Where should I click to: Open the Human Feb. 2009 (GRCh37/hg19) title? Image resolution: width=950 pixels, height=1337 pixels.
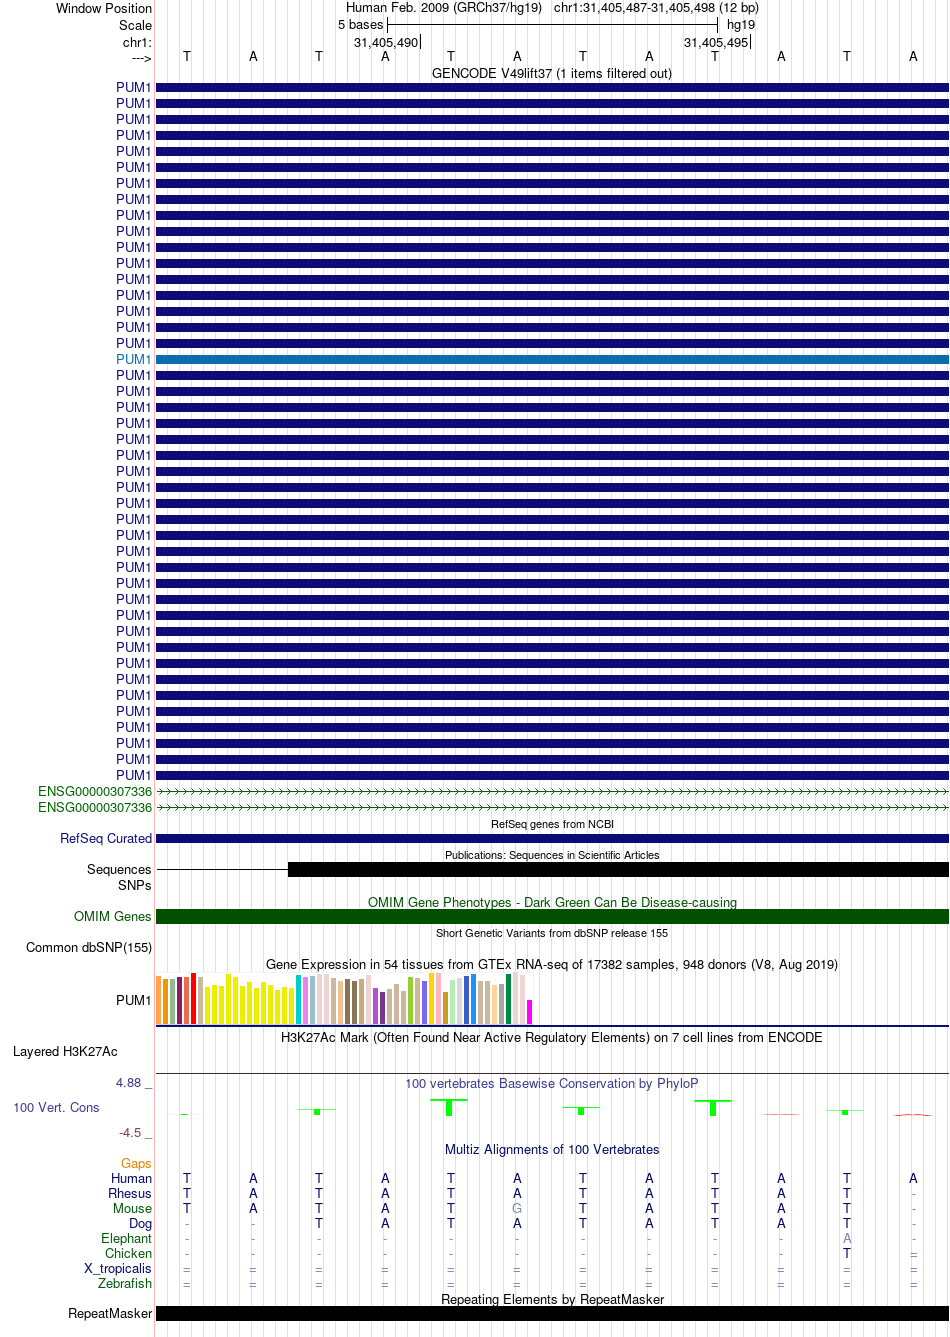click(444, 8)
